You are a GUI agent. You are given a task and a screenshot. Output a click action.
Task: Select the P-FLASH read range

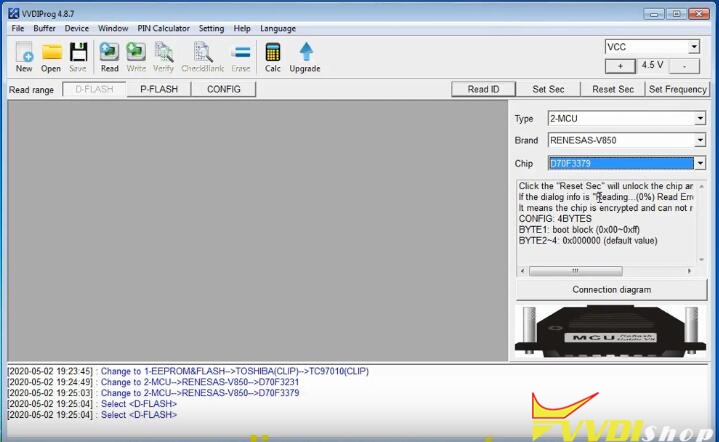pos(159,89)
